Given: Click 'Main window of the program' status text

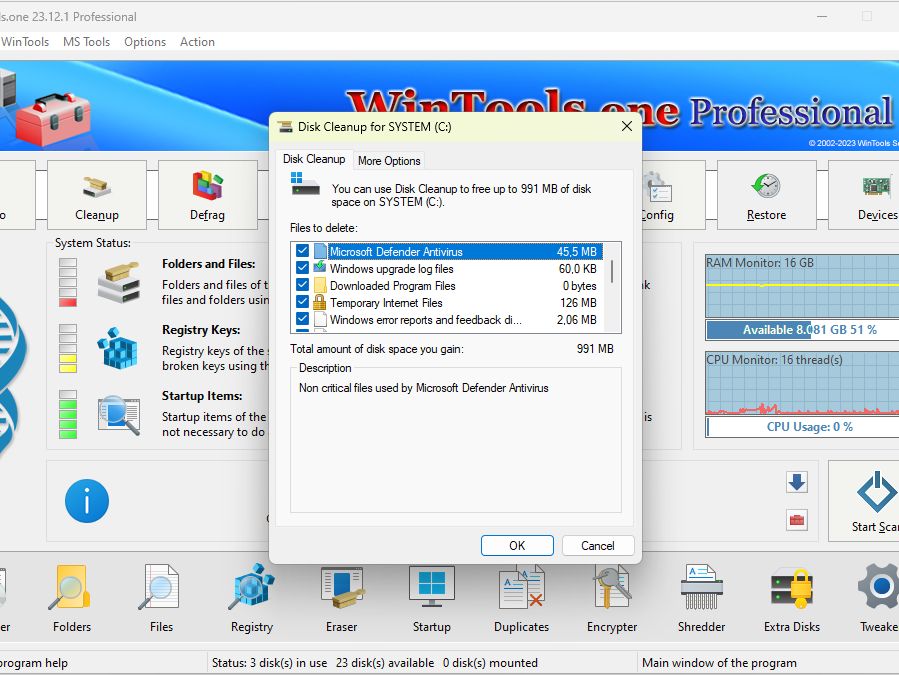Looking at the screenshot, I should click(719, 663).
